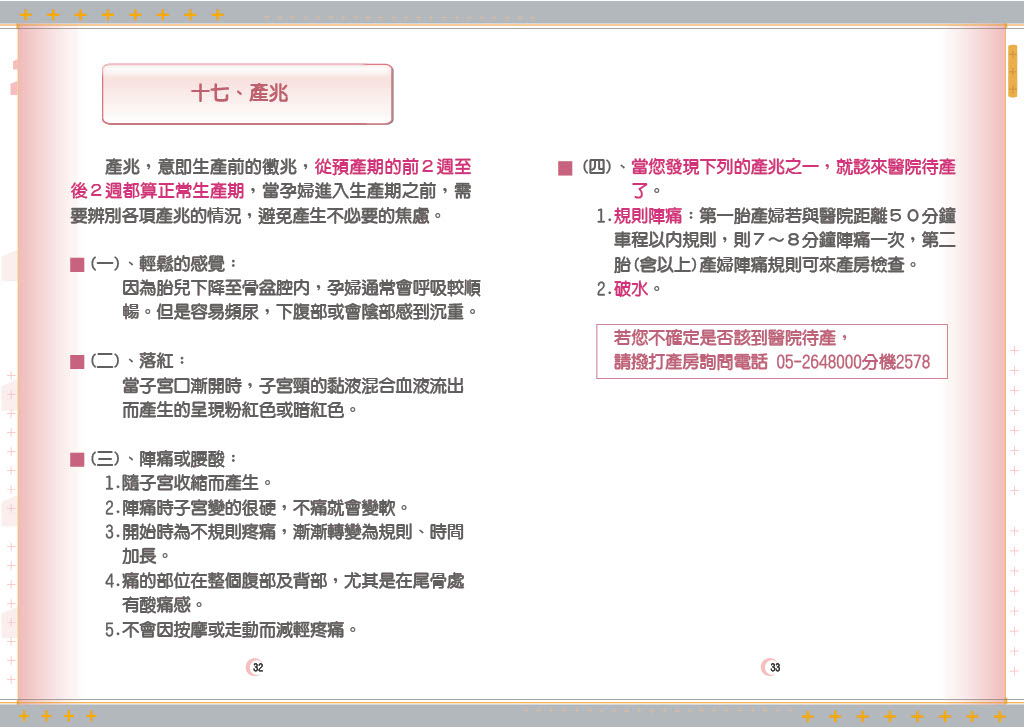
Task: Click the phone number 05-2648000分機2578
Action: coord(852,362)
